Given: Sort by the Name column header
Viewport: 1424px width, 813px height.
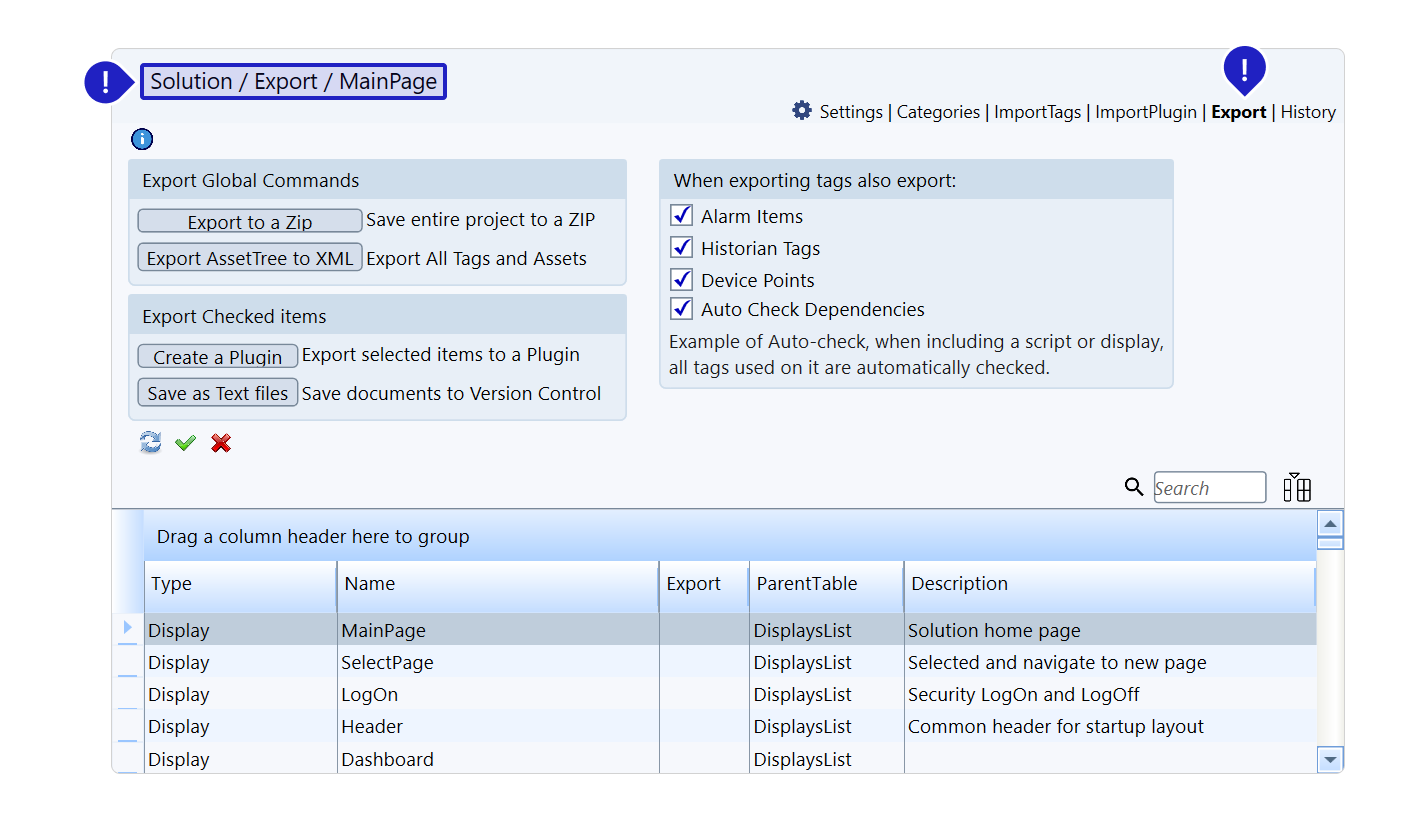Looking at the screenshot, I should pyautogui.click(x=497, y=584).
